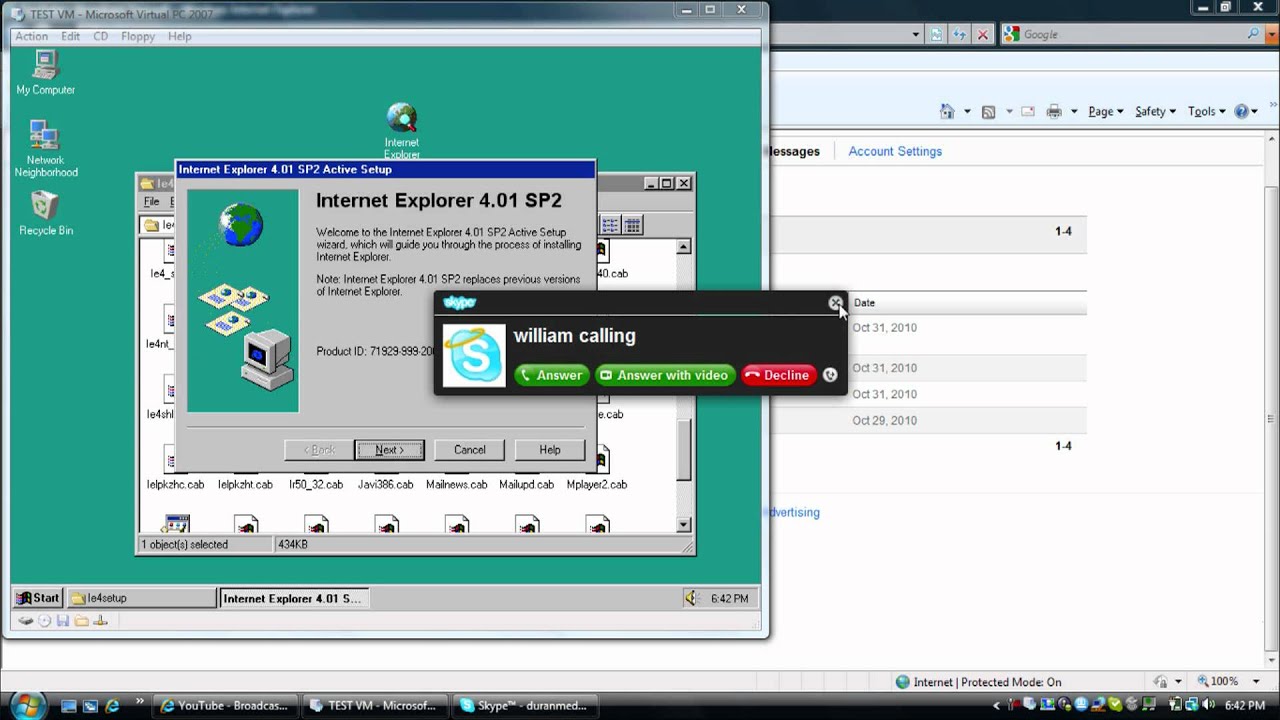
Task: Click the Read Mail icon in the browser
Action: (1027, 112)
